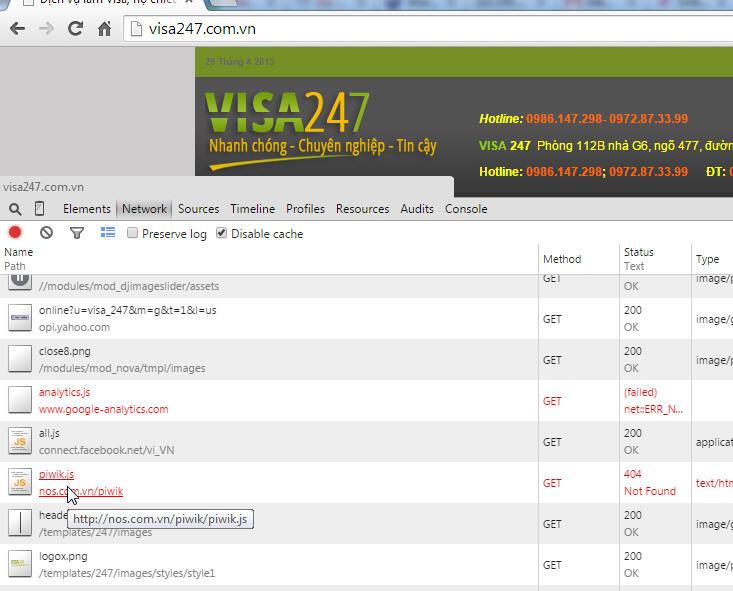Reload the page with refresh icon

[75, 29]
